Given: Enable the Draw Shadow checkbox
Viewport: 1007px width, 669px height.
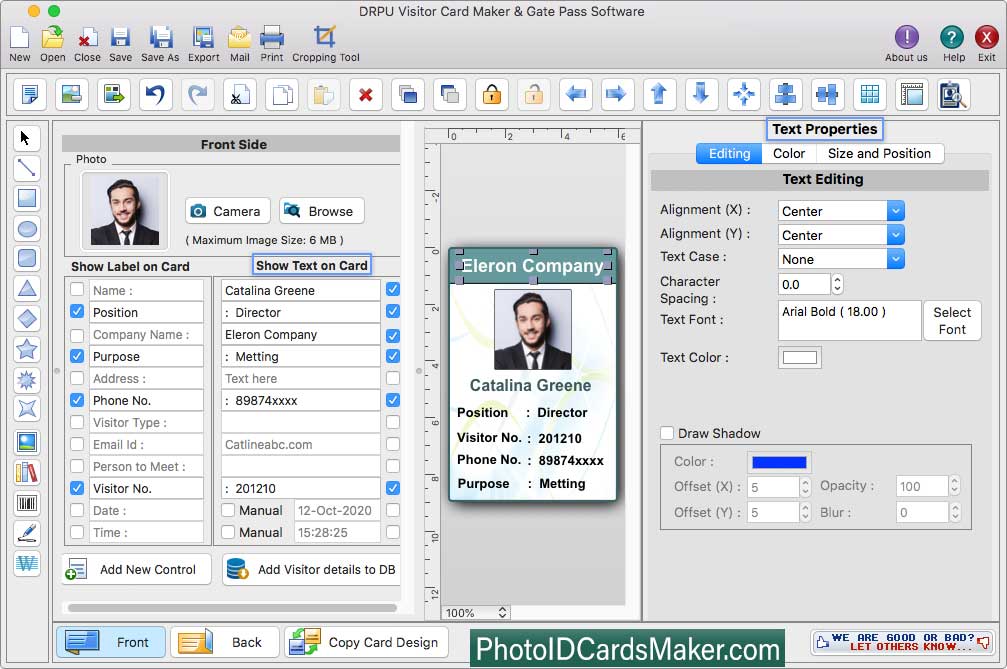Looking at the screenshot, I should pyautogui.click(x=667, y=433).
